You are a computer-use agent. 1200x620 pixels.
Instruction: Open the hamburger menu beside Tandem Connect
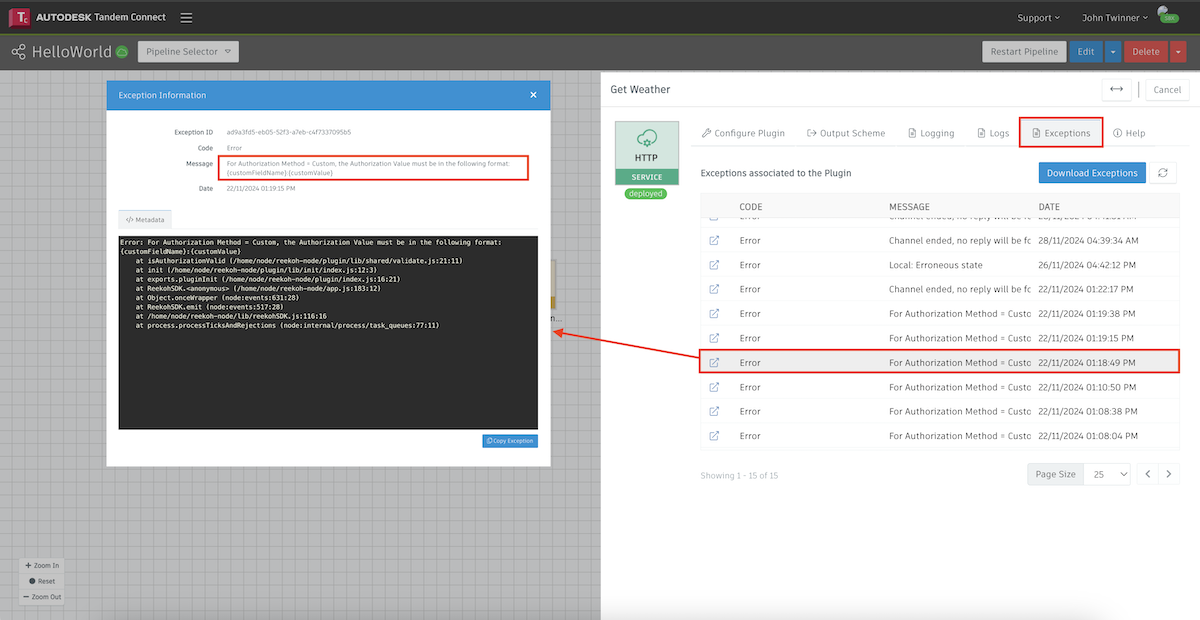(x=187, y=18)
